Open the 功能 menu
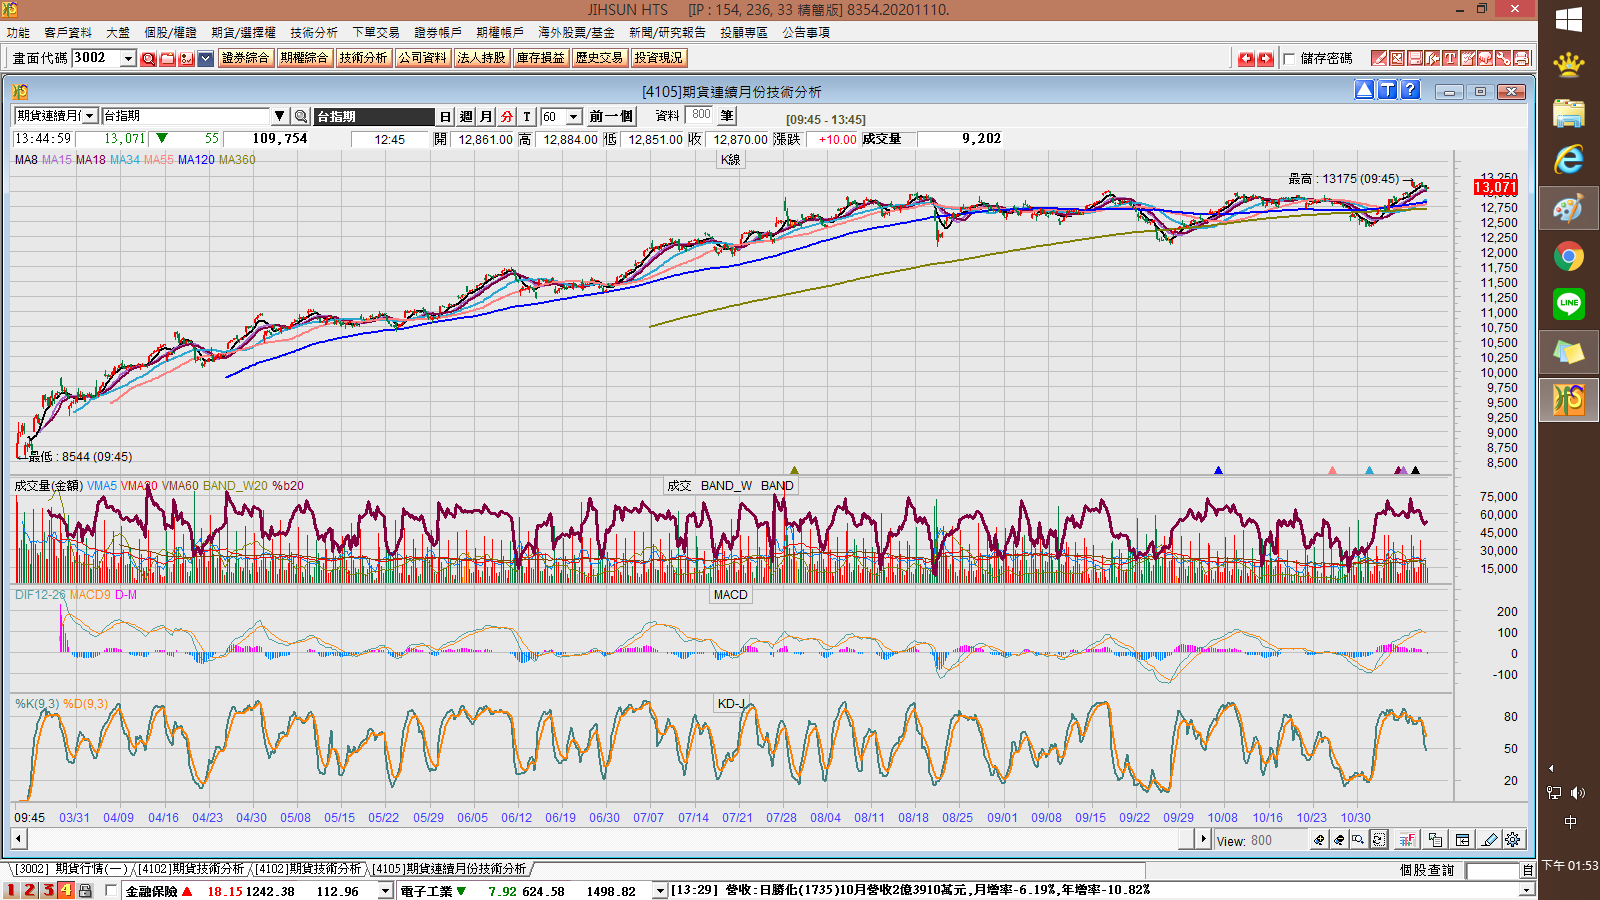Screen dimensions: 1600x900 click(18, 33)
